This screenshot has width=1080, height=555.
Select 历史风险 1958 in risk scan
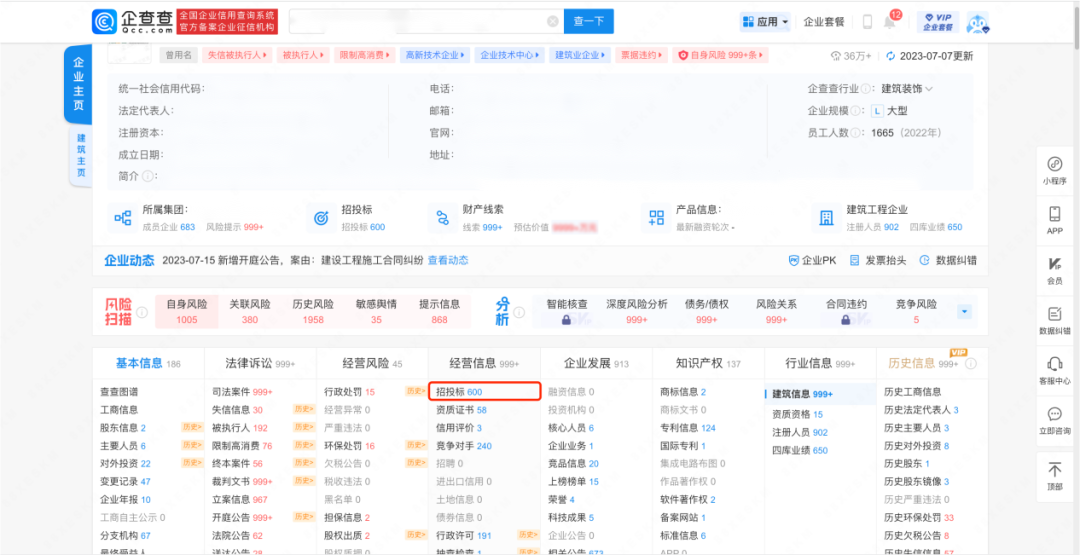[x=313, y=311]
